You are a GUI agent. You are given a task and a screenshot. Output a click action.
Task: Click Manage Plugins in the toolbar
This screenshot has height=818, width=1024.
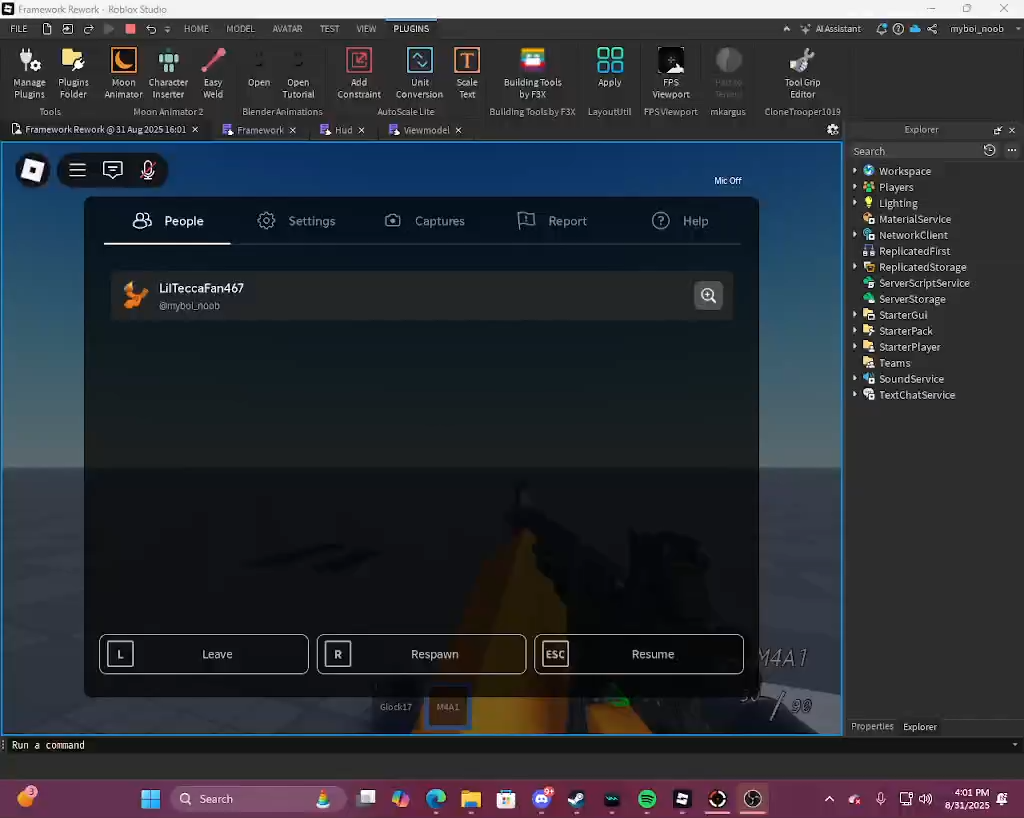coord(29,70)
